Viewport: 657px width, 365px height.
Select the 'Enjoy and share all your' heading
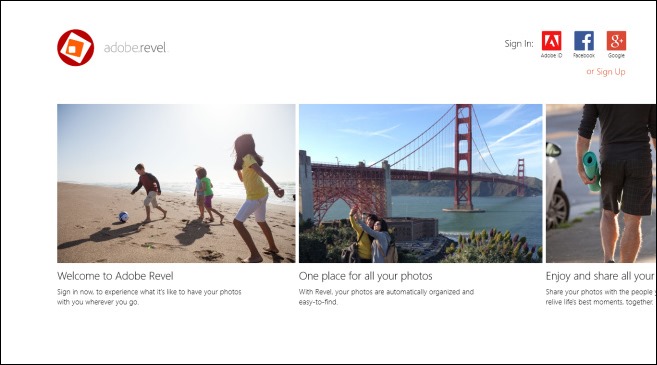600,276
